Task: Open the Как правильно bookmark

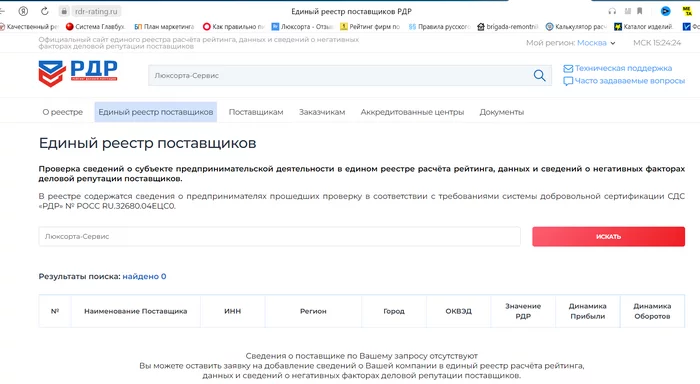Action: tap(233, 27)
